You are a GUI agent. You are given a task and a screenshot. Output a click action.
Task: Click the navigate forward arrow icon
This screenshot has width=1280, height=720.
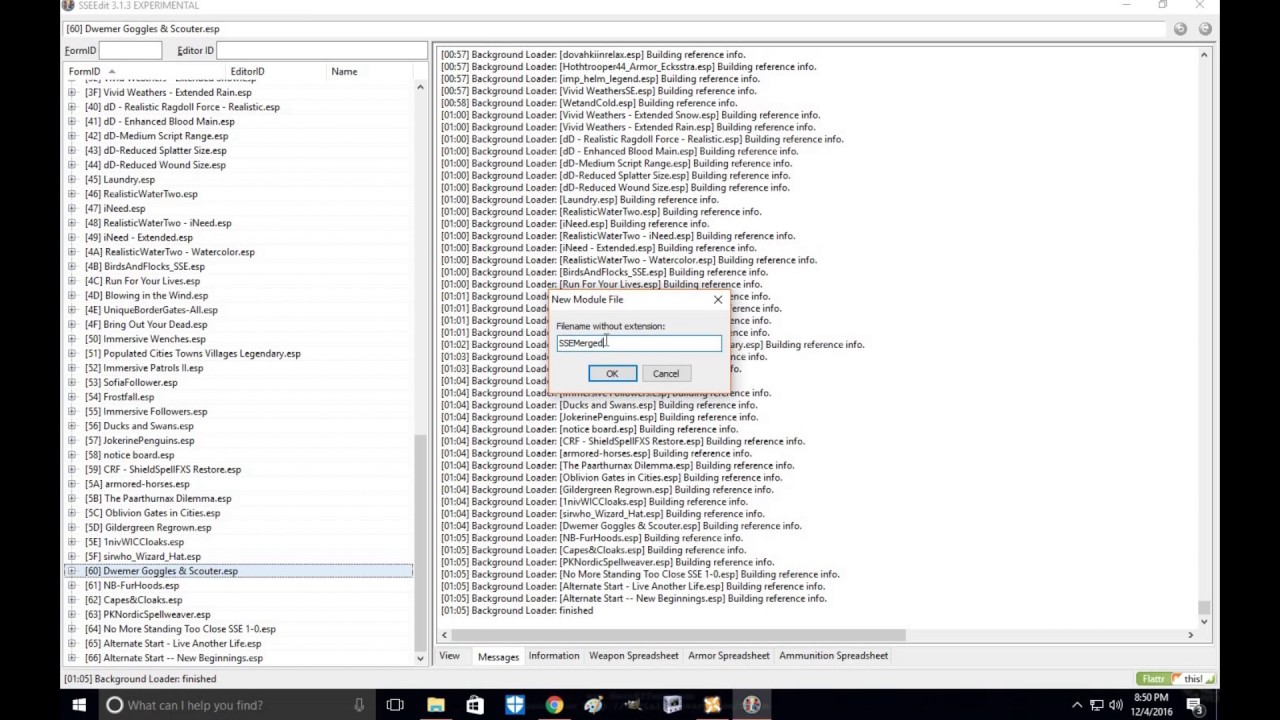[1205, 29]
